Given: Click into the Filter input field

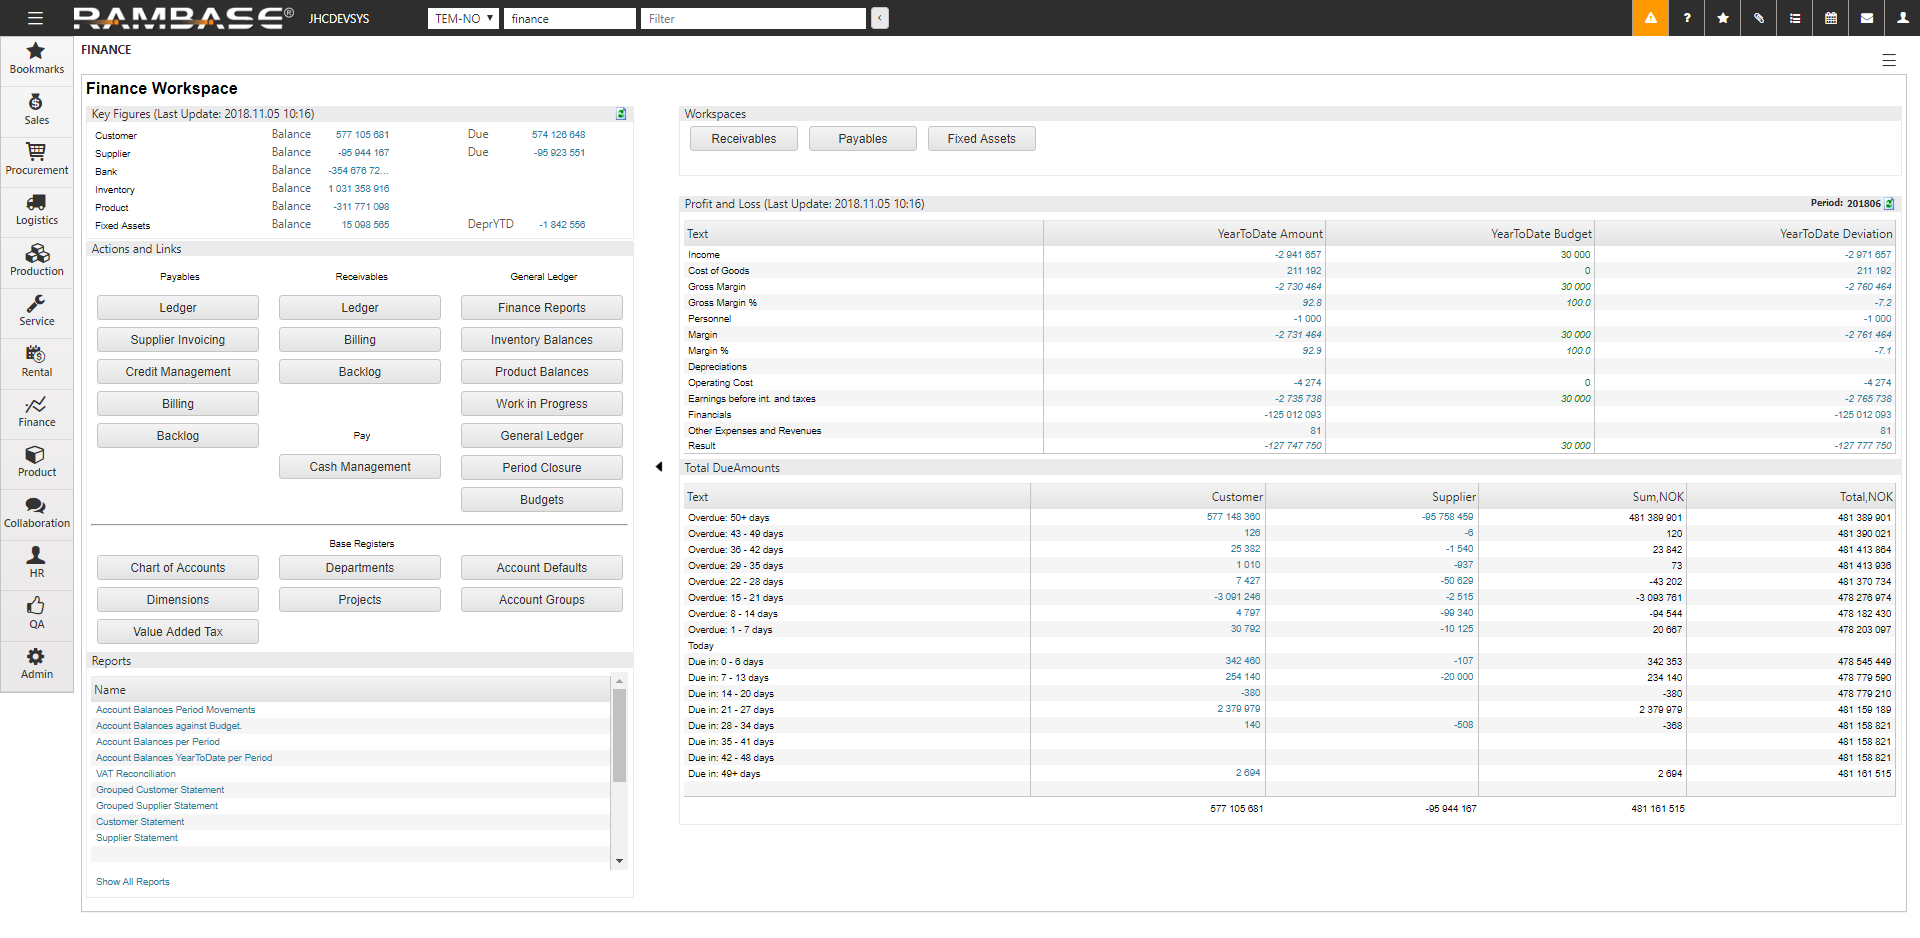Looking at the screenshot, I should pos(752,18).
